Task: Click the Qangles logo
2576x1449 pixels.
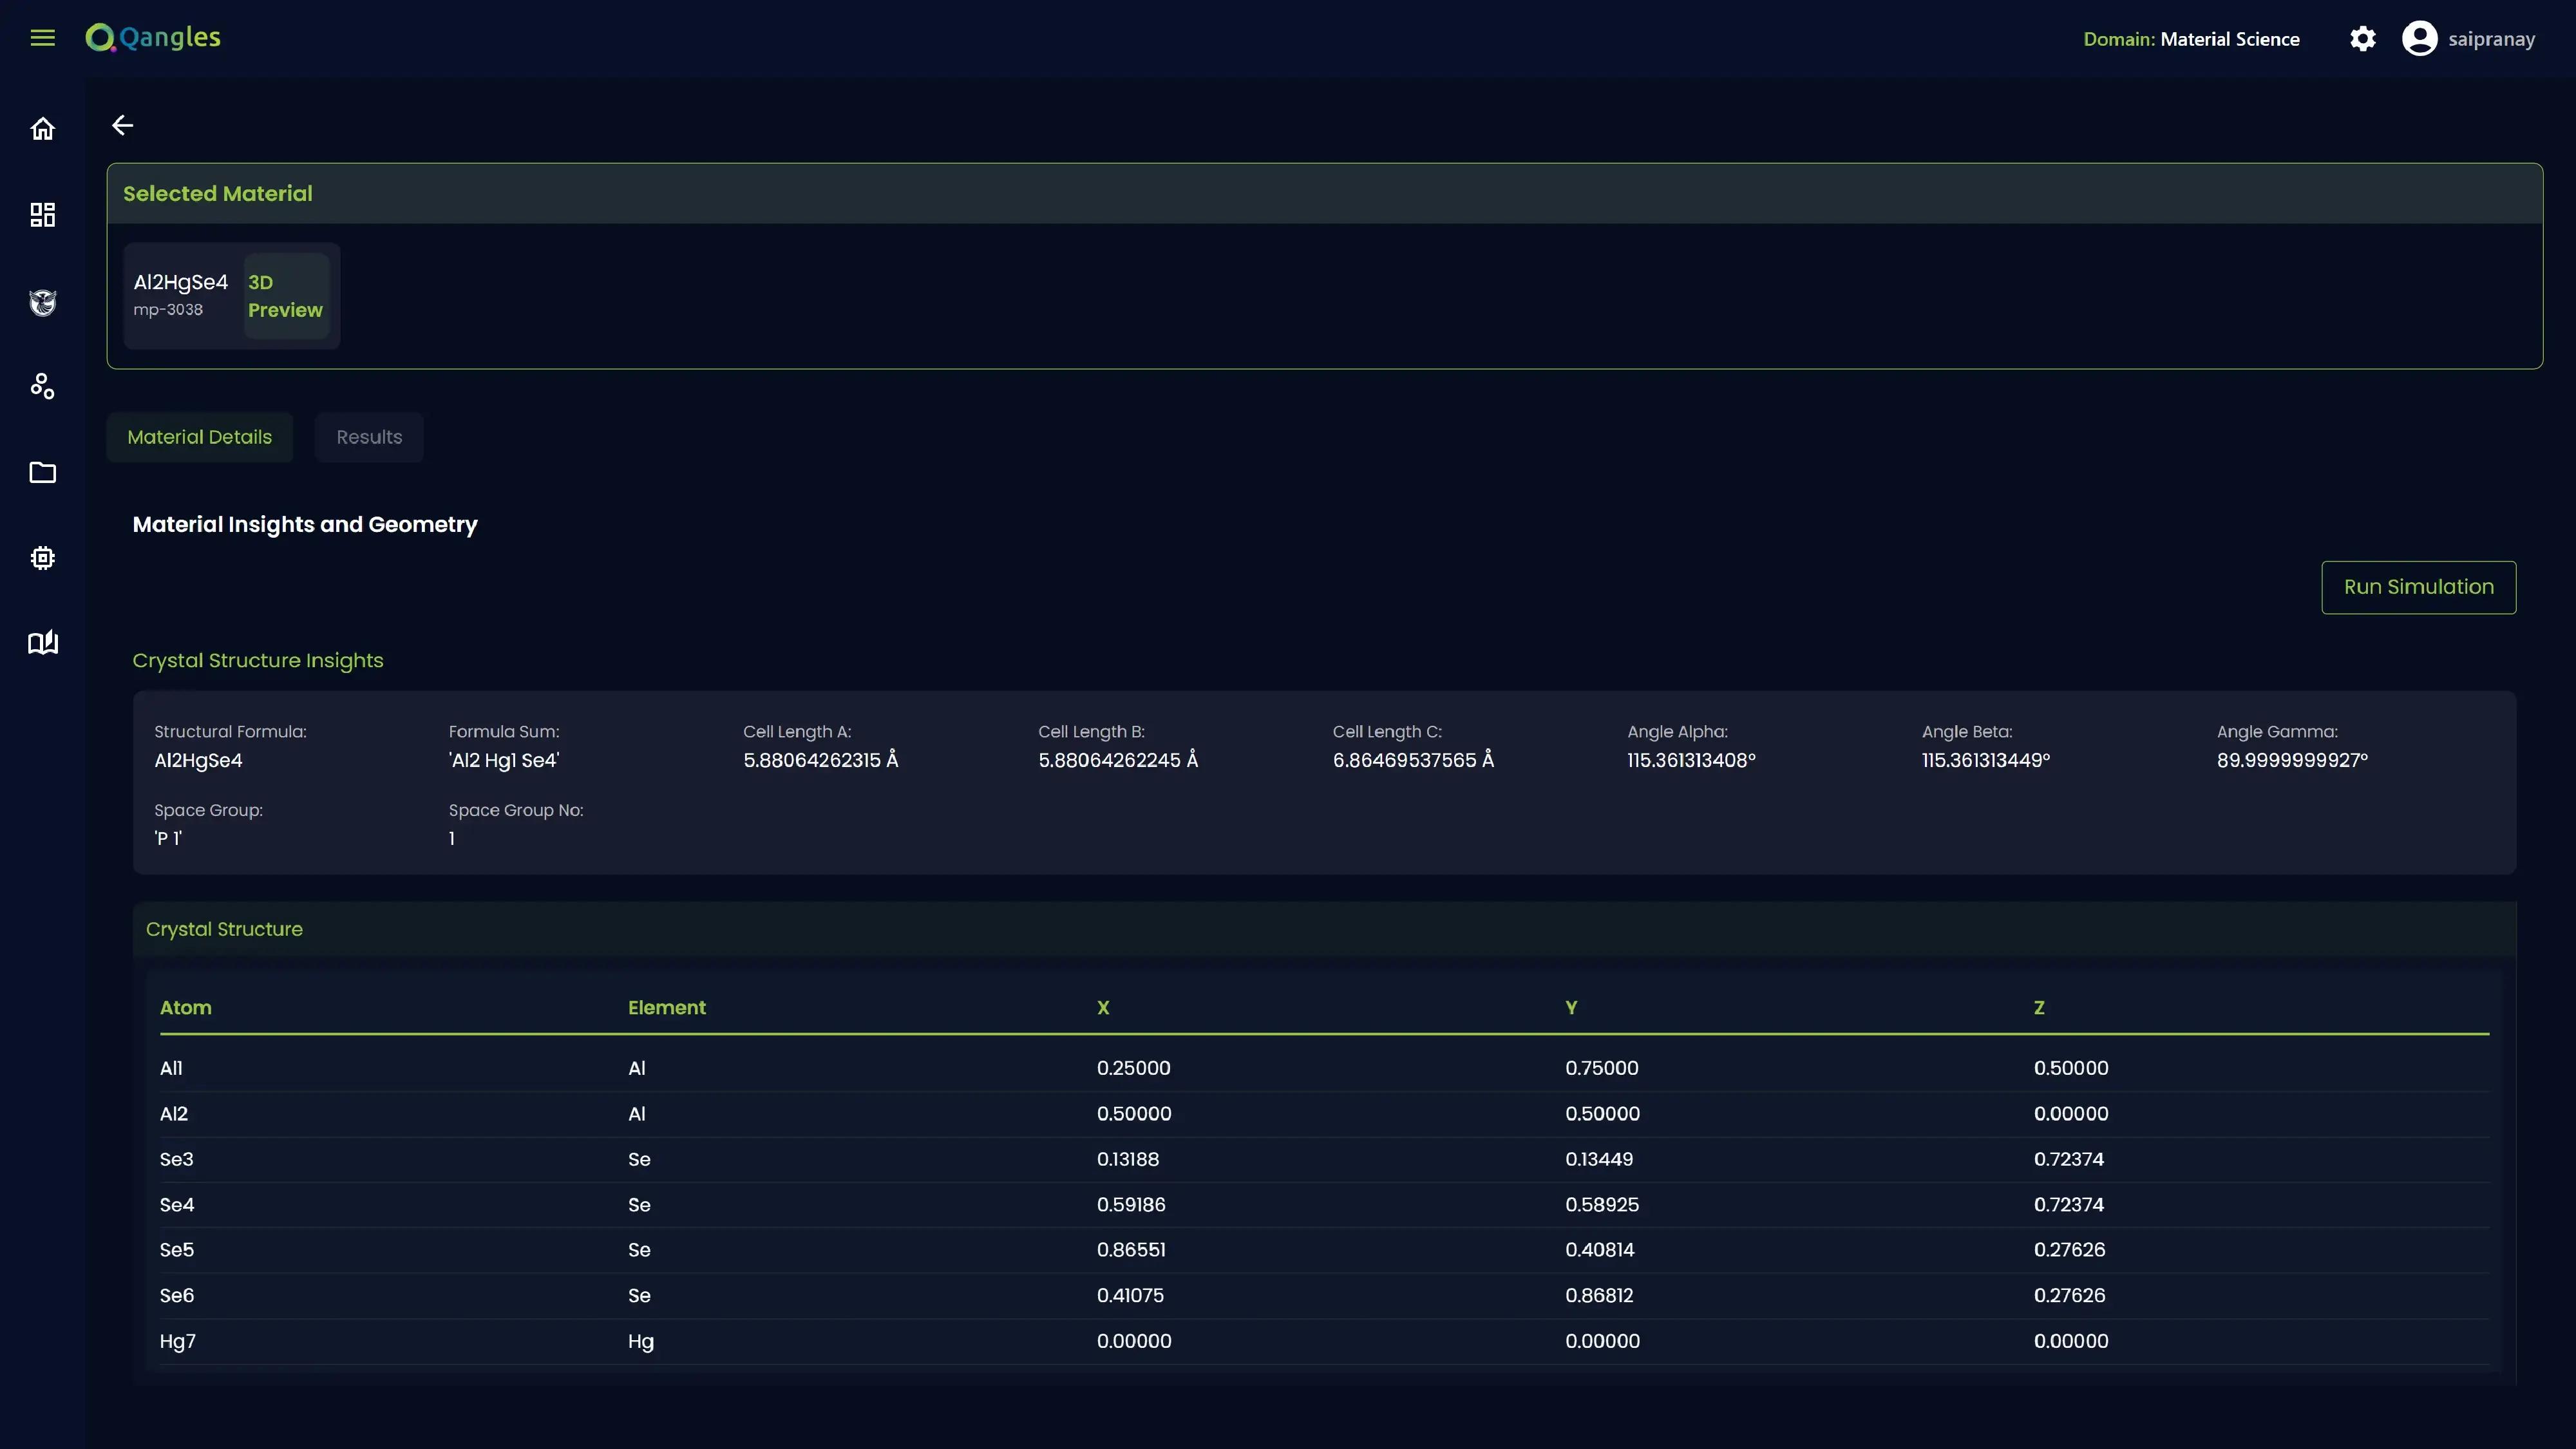Action: 153,38
